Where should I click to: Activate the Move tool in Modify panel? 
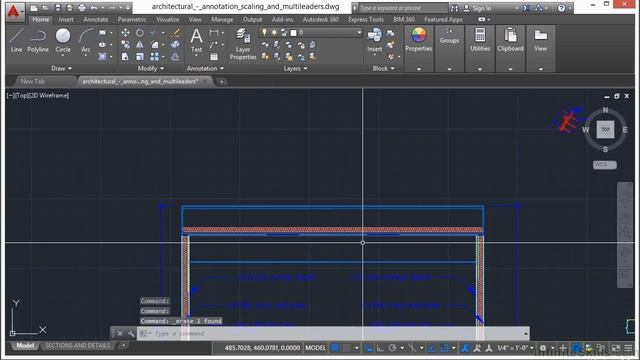pos(125,33)
